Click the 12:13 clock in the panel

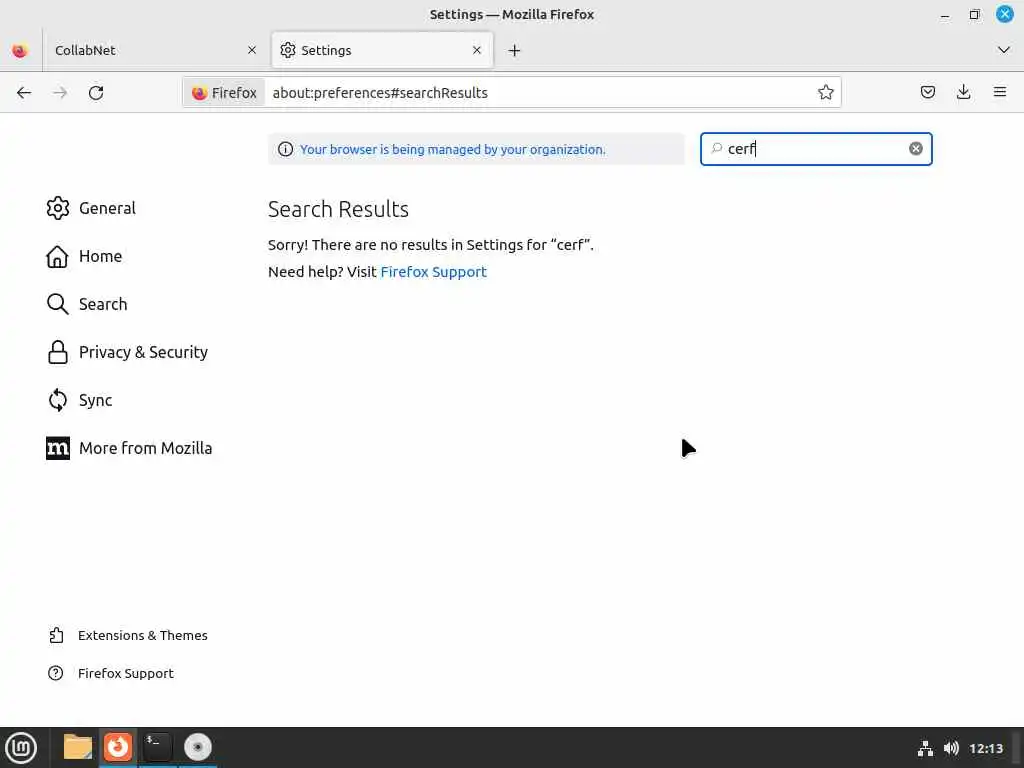[x=985, y=748]
